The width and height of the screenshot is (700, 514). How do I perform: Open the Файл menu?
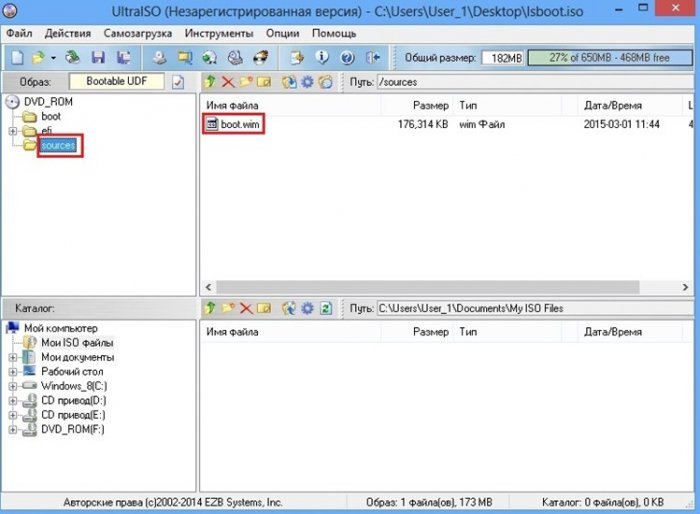(x=19, y=33)
